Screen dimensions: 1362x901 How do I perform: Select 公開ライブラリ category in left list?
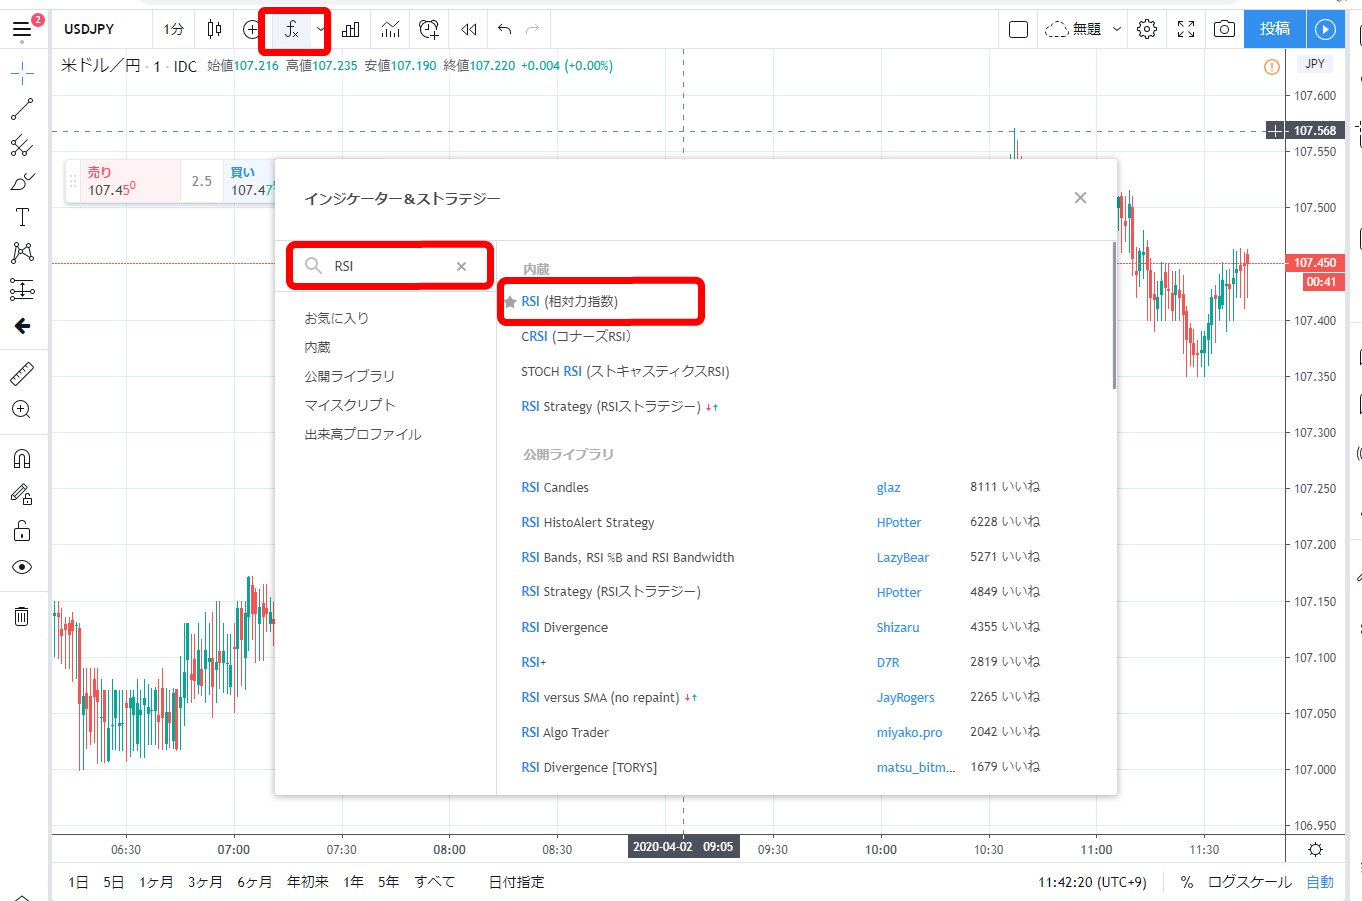click(x=350, y=376)
